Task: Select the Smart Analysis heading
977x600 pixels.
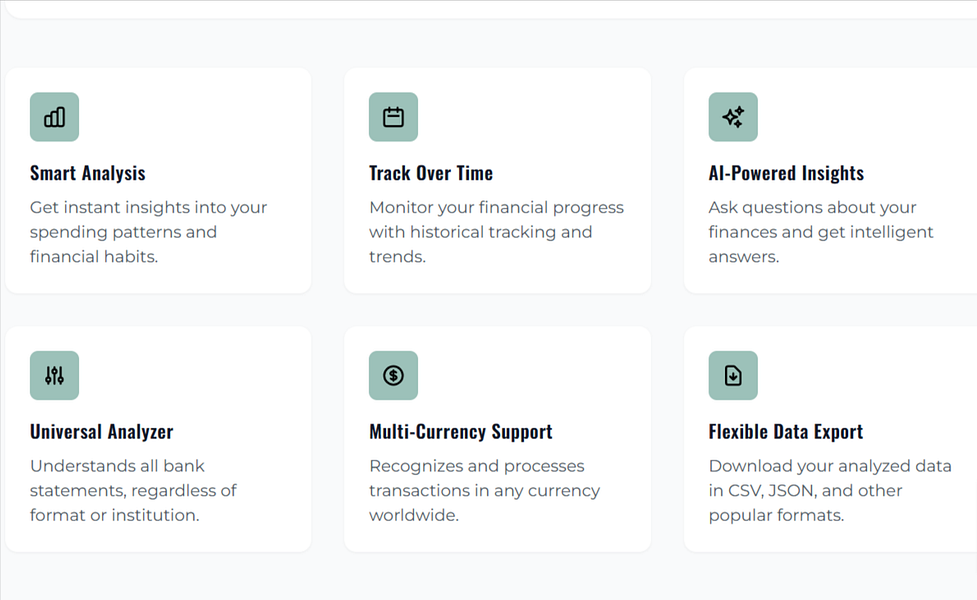Action: [x=88, y=173]
